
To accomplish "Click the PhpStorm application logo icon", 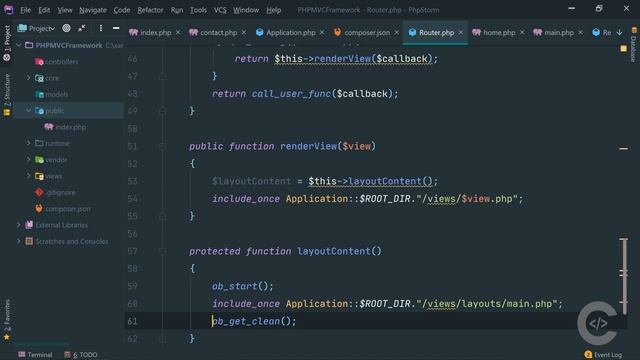I will (x=8, y=9).
